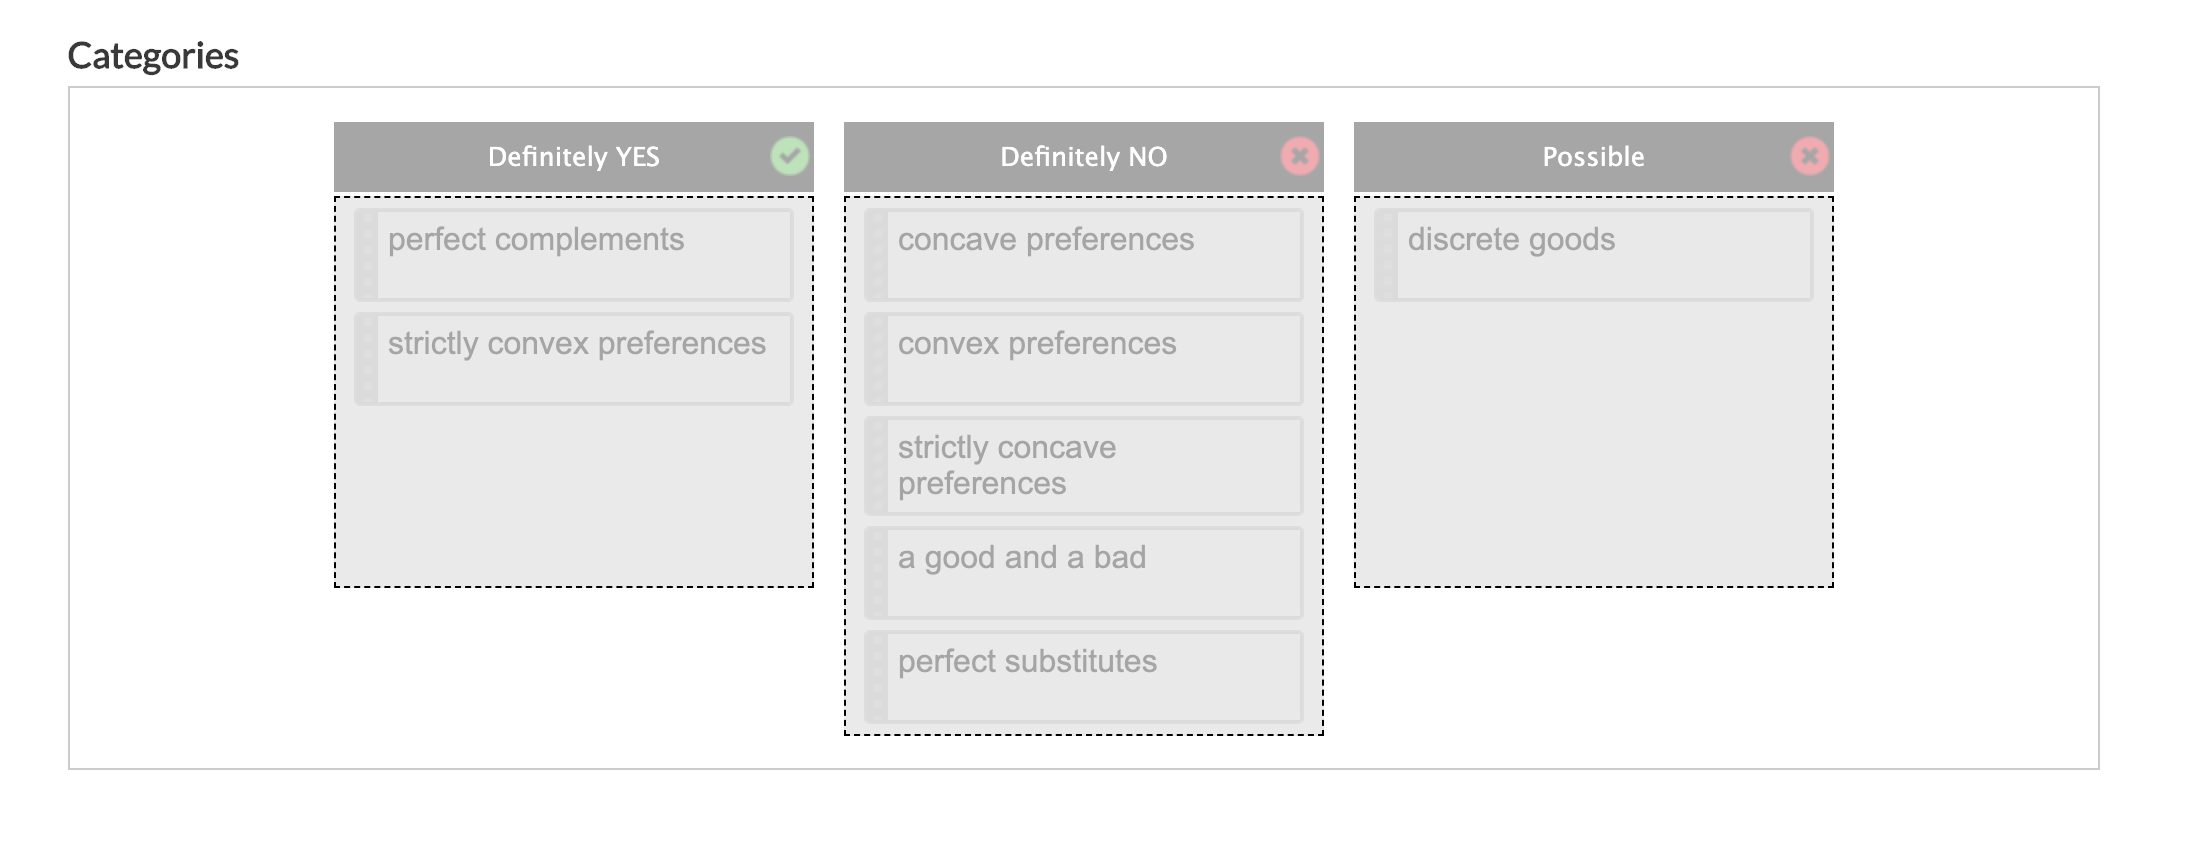Click the 'Possible' category header

[1592, 156]
